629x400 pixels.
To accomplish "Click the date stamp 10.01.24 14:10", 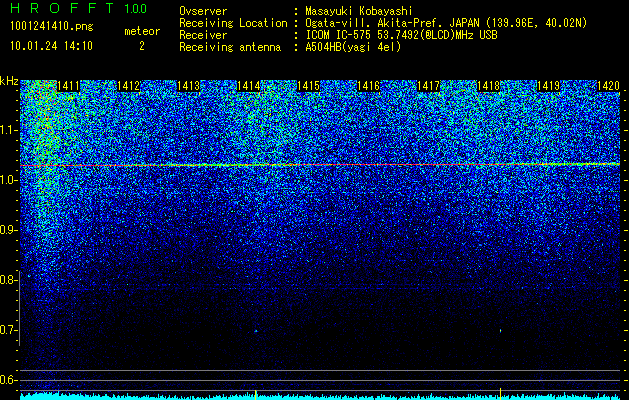I will pyautogui.click(x=51, y=46).
